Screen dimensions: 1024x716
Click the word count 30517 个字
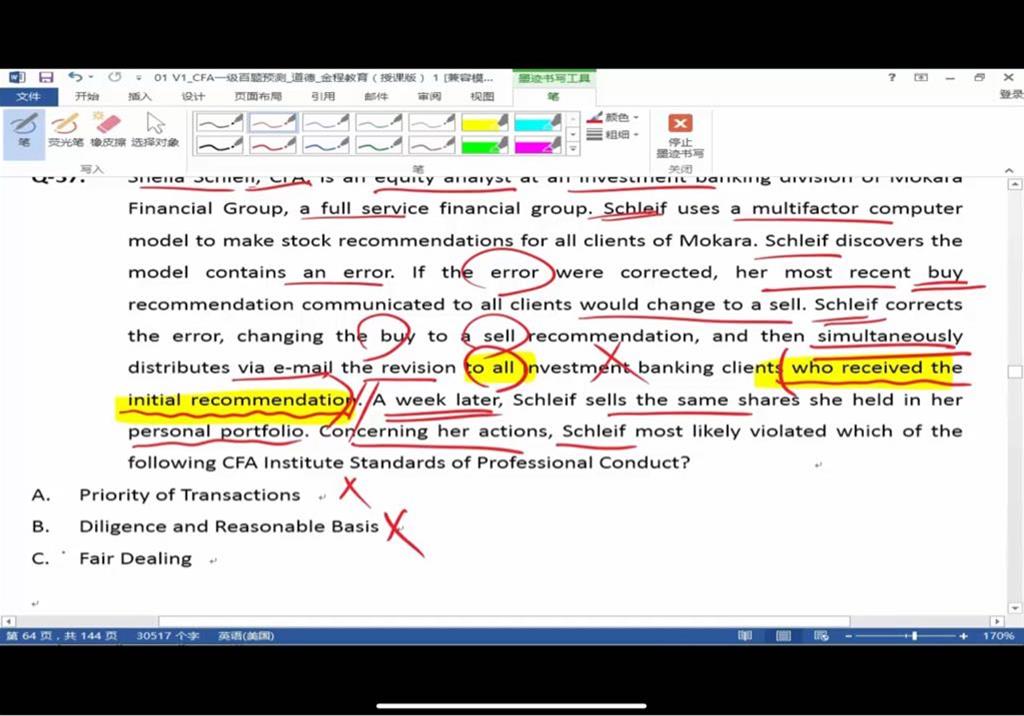[167, 636]
